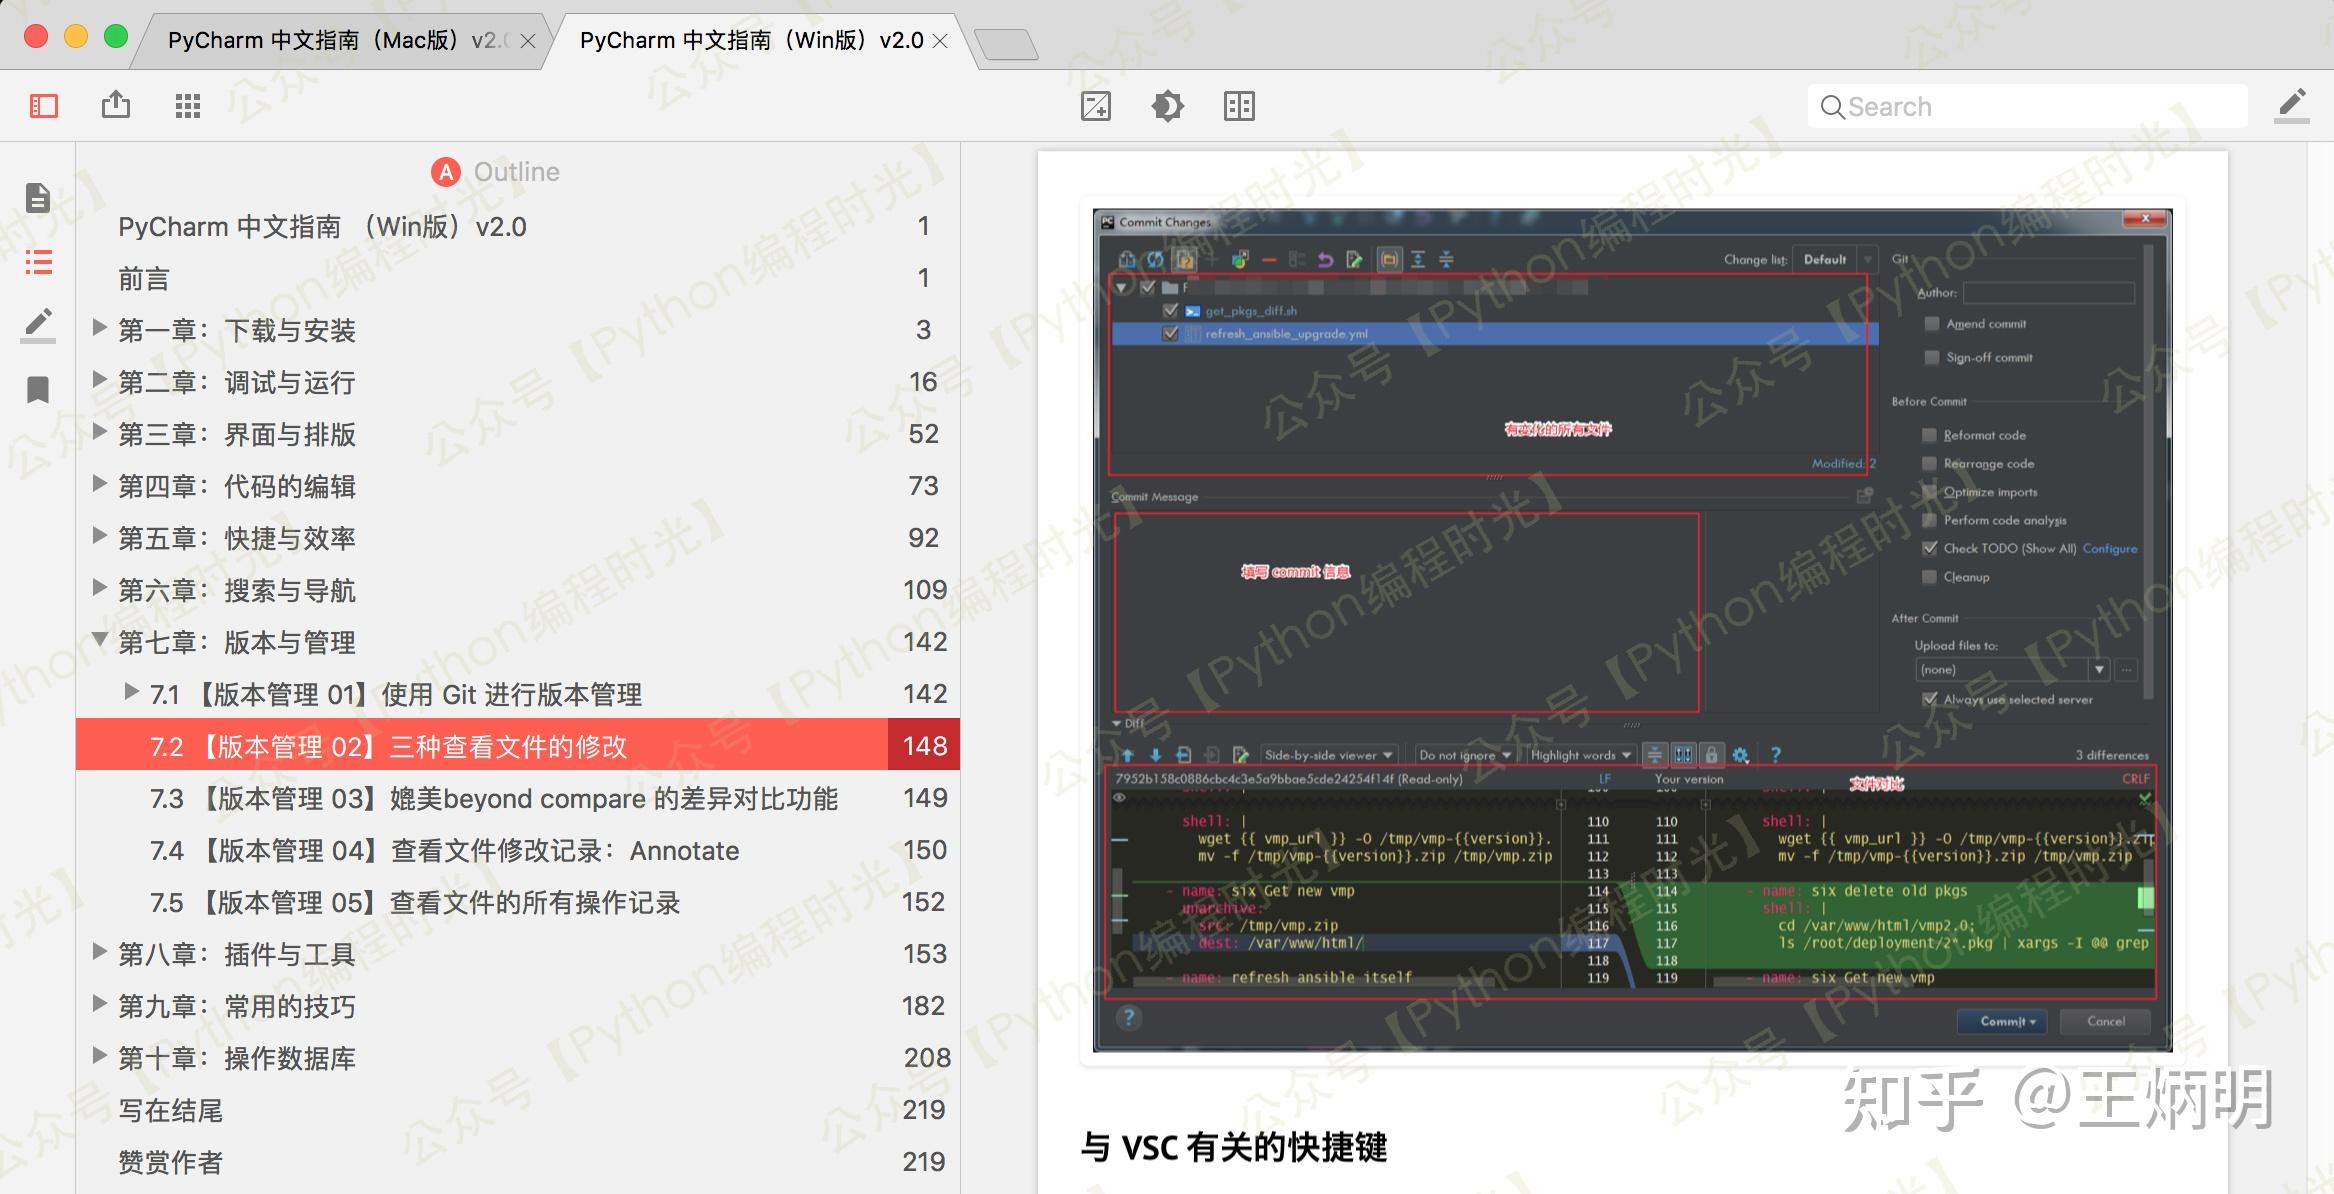This screenshot has height=1194, width=2334.
Task: Open the page thumbnails grid view
Action: coord(188,105)
